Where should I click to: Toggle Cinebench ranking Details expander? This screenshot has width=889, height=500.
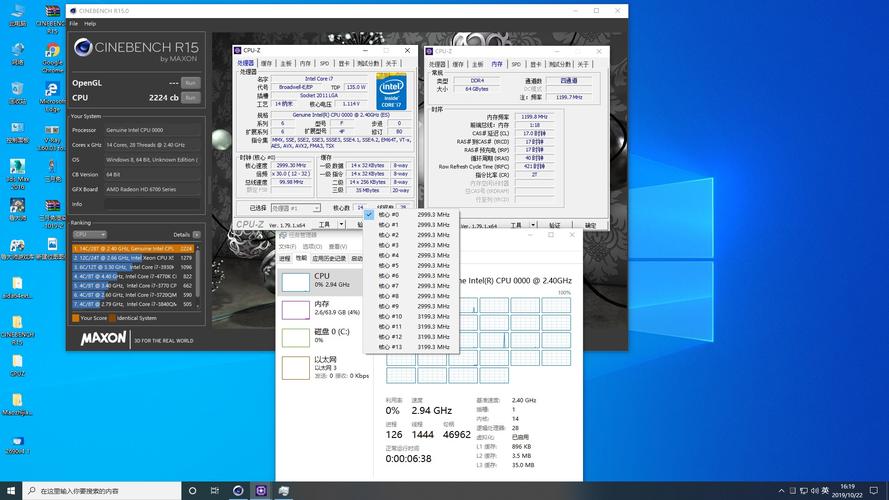(196, 235)
